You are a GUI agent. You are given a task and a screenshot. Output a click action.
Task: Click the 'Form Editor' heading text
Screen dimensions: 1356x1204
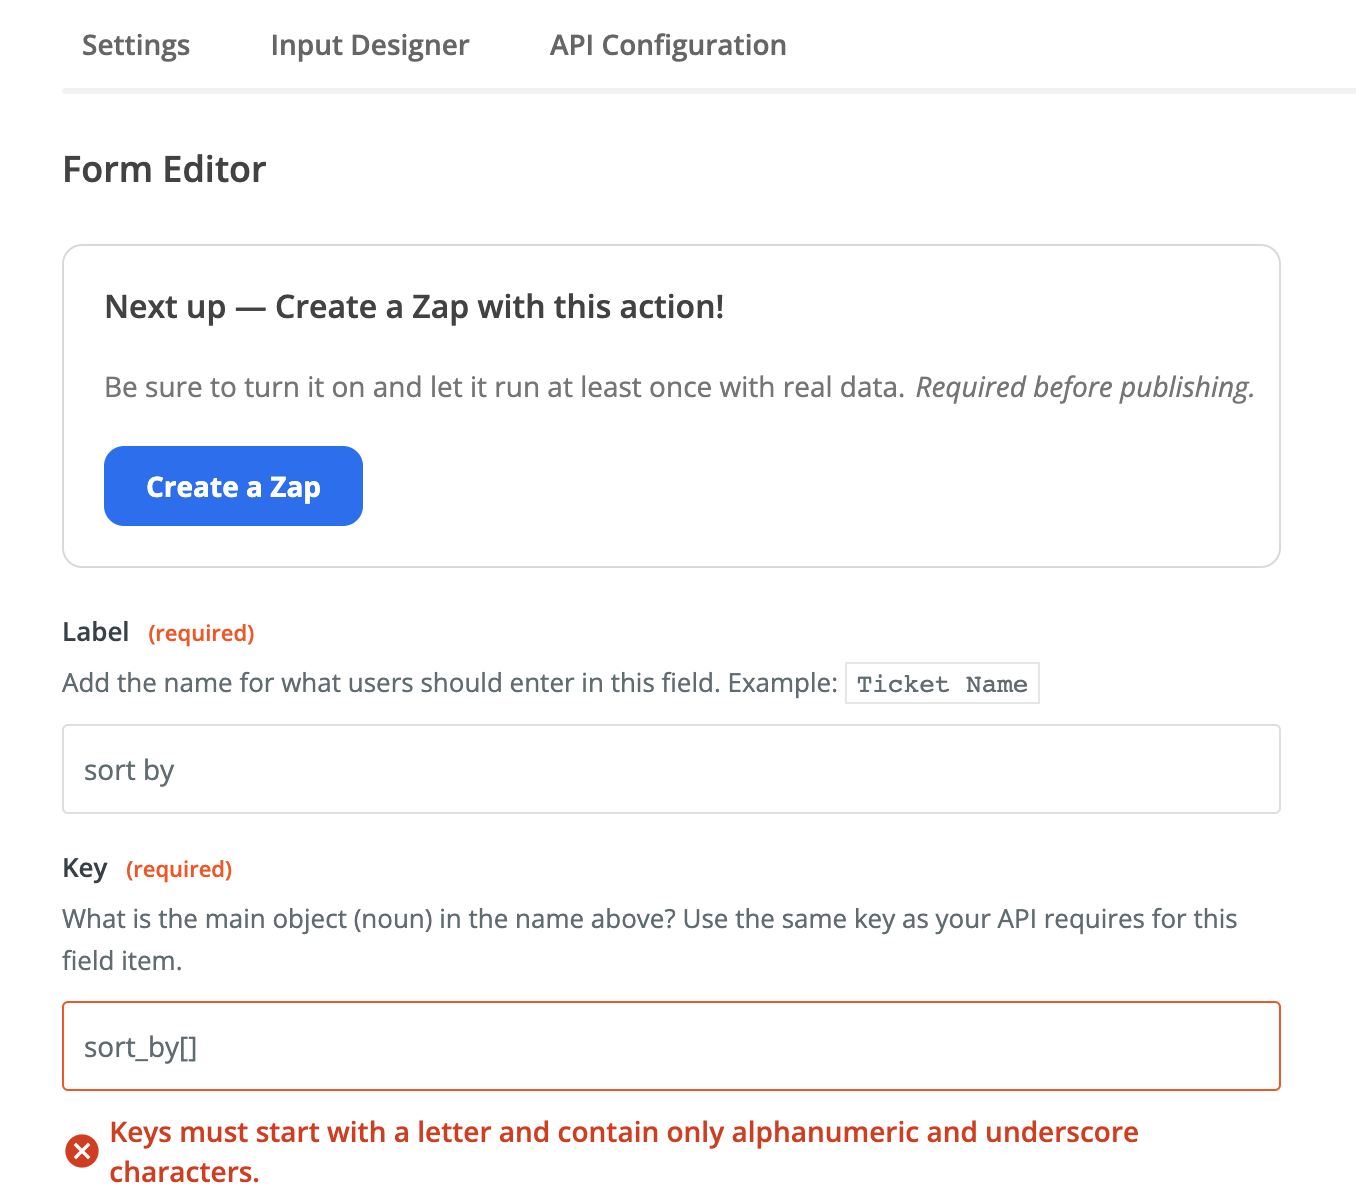(164, 170)
